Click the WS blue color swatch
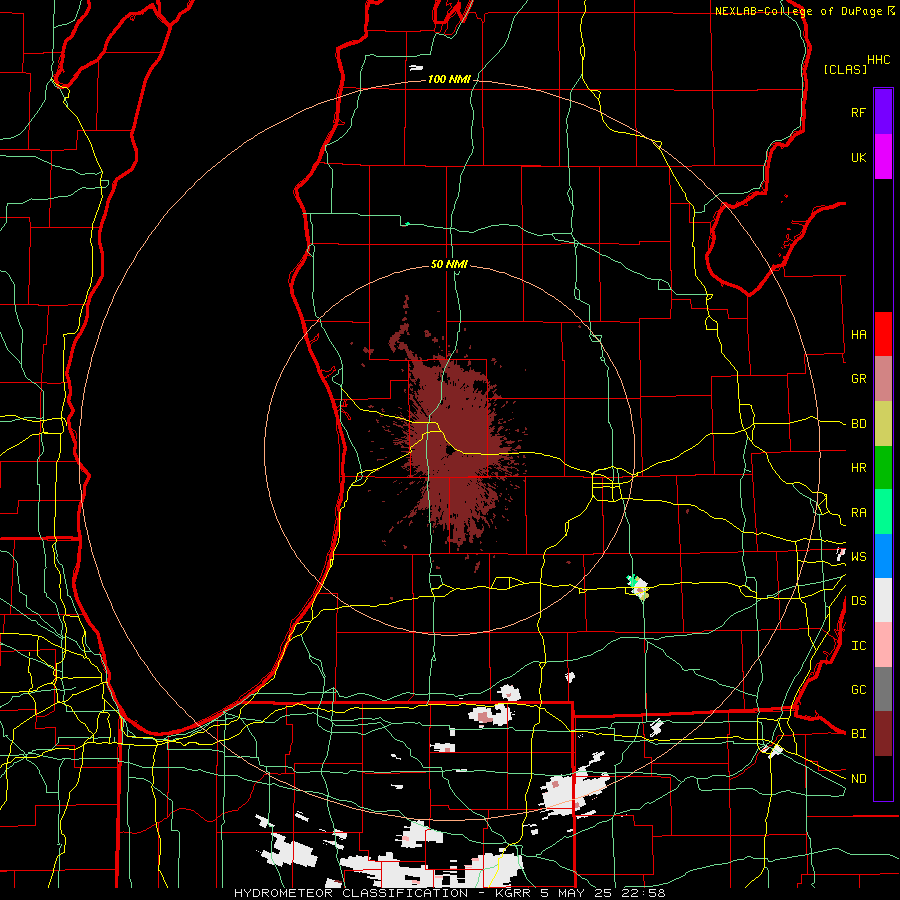The image size is (900, 900). click(x=883, y=556)
